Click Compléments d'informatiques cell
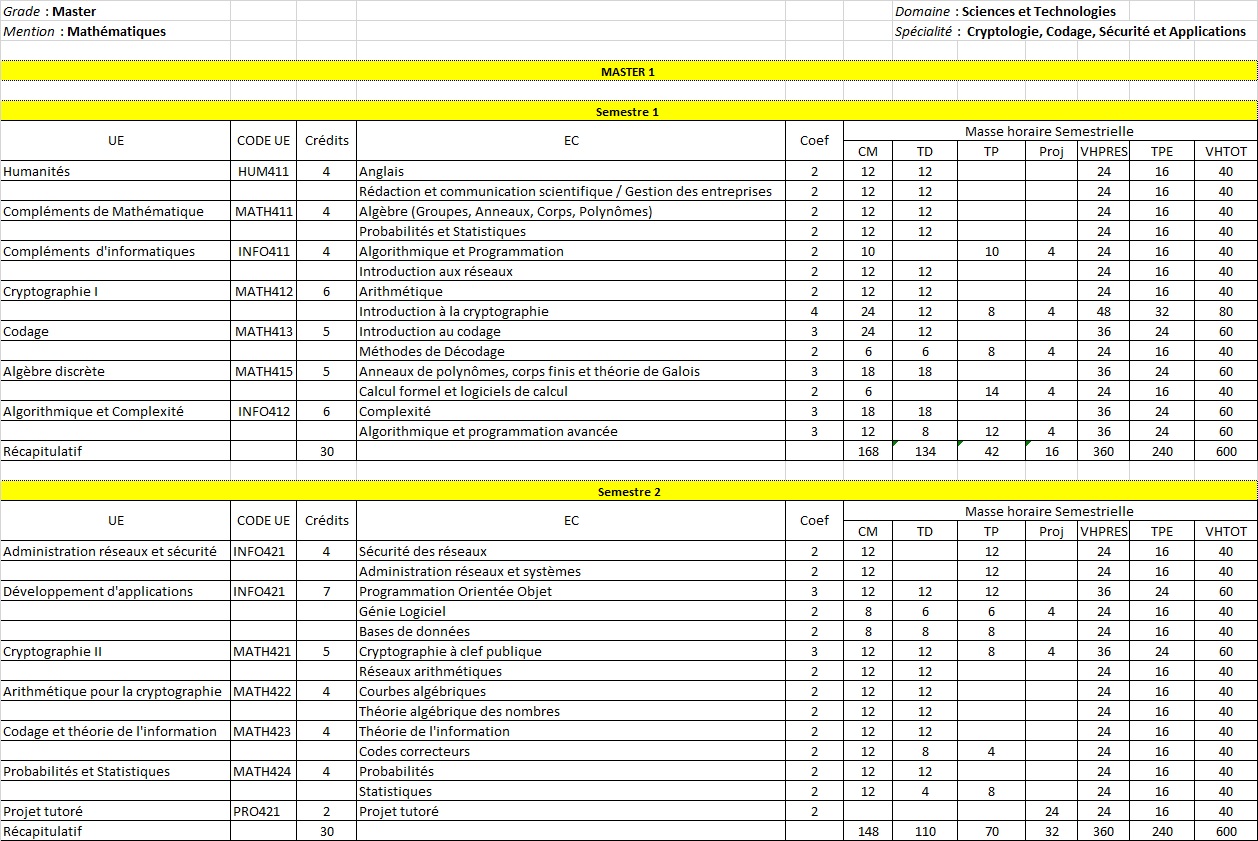Viewport: 1258px width, 841px height. [115, 251]
